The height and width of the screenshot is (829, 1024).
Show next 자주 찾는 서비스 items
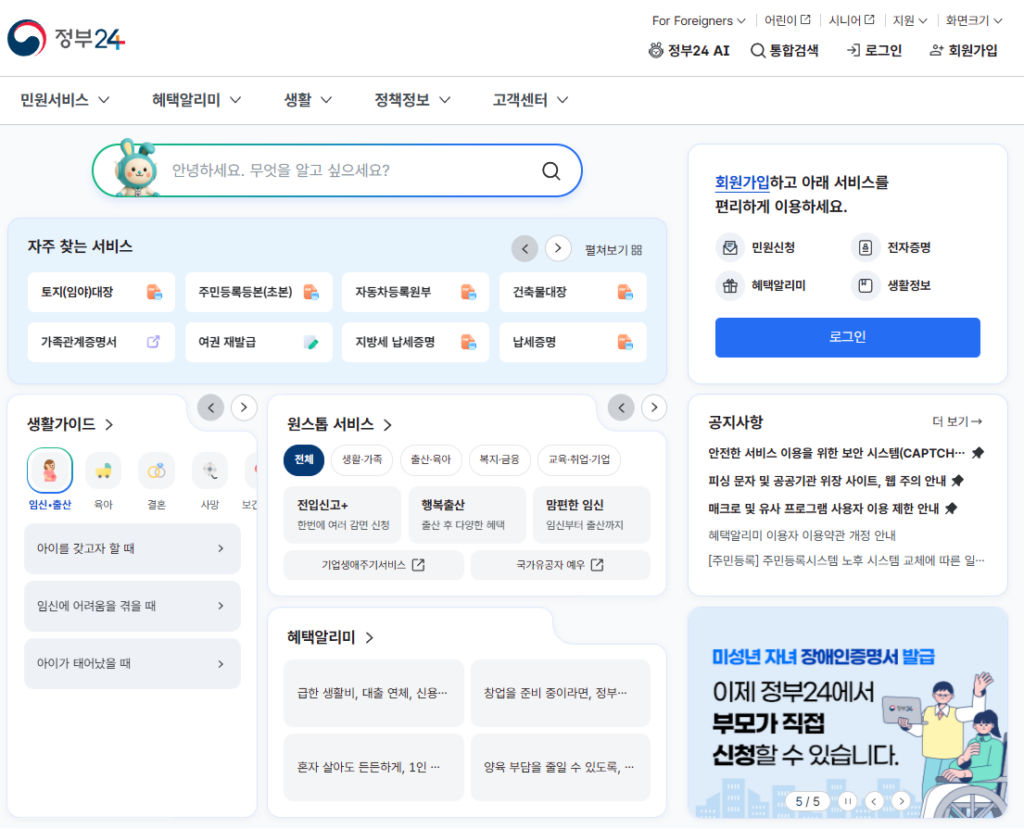(558, 248)
